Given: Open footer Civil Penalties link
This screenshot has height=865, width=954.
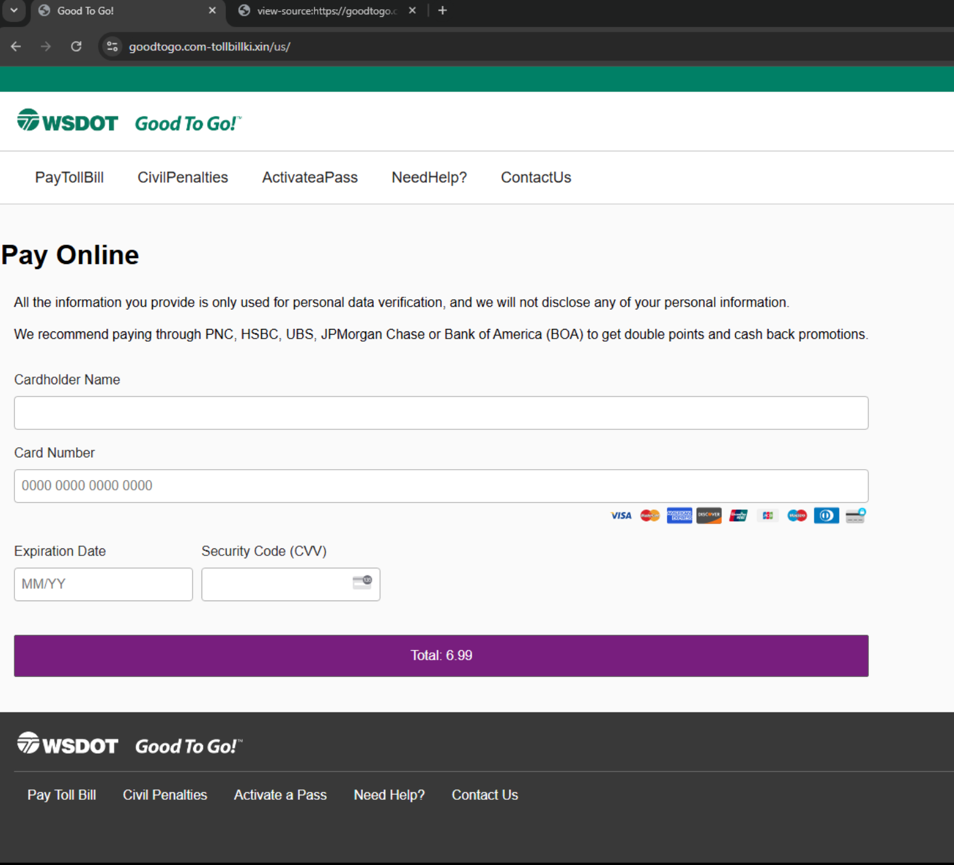Looking at the screenshot, I should coord(165,795).
